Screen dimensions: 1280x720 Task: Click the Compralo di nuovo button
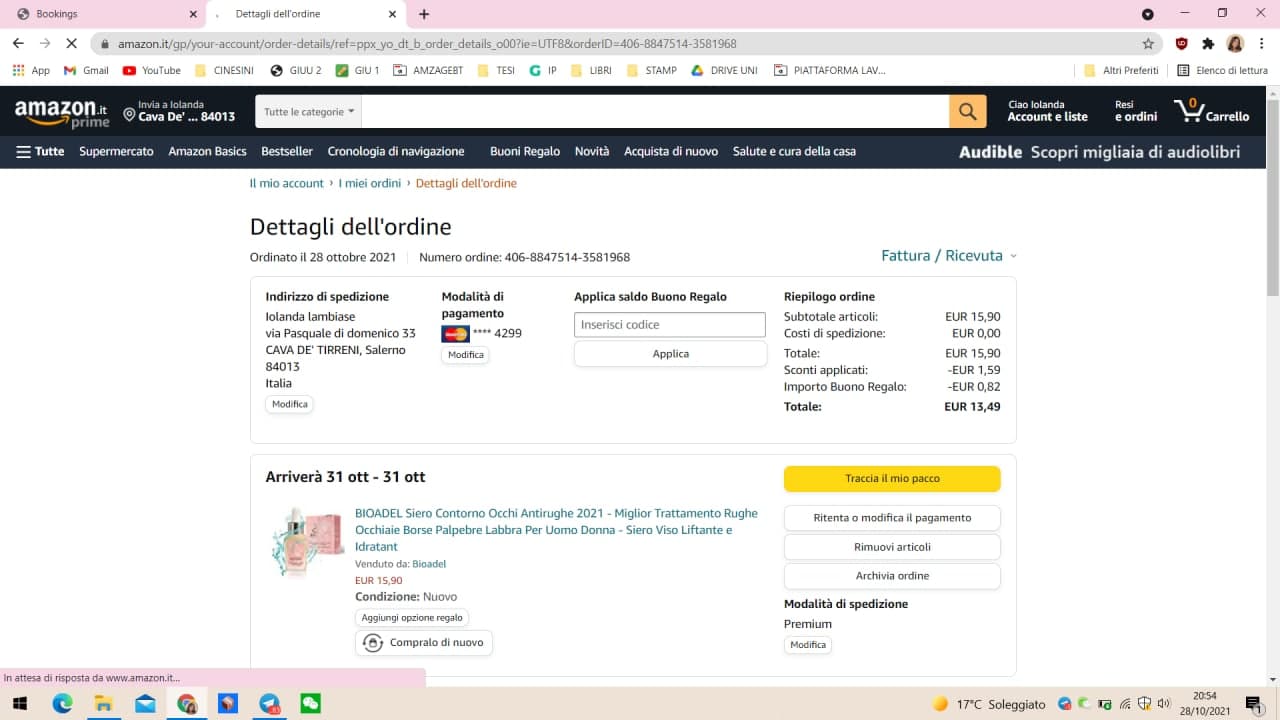[424, 643]
